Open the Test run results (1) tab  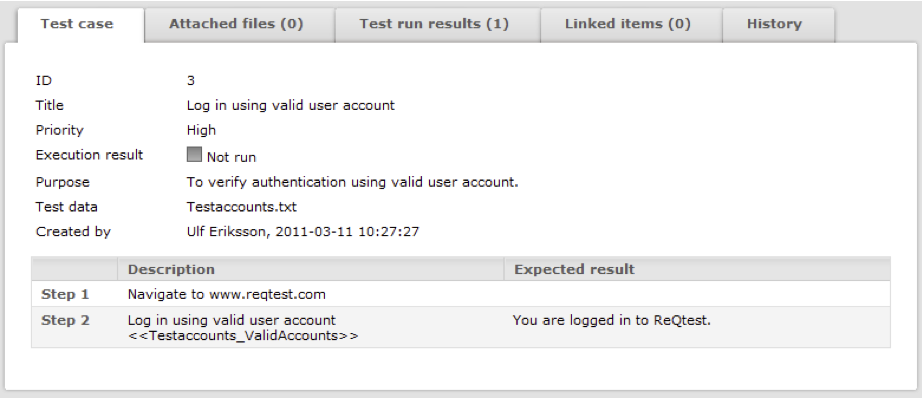coord(434,25)
